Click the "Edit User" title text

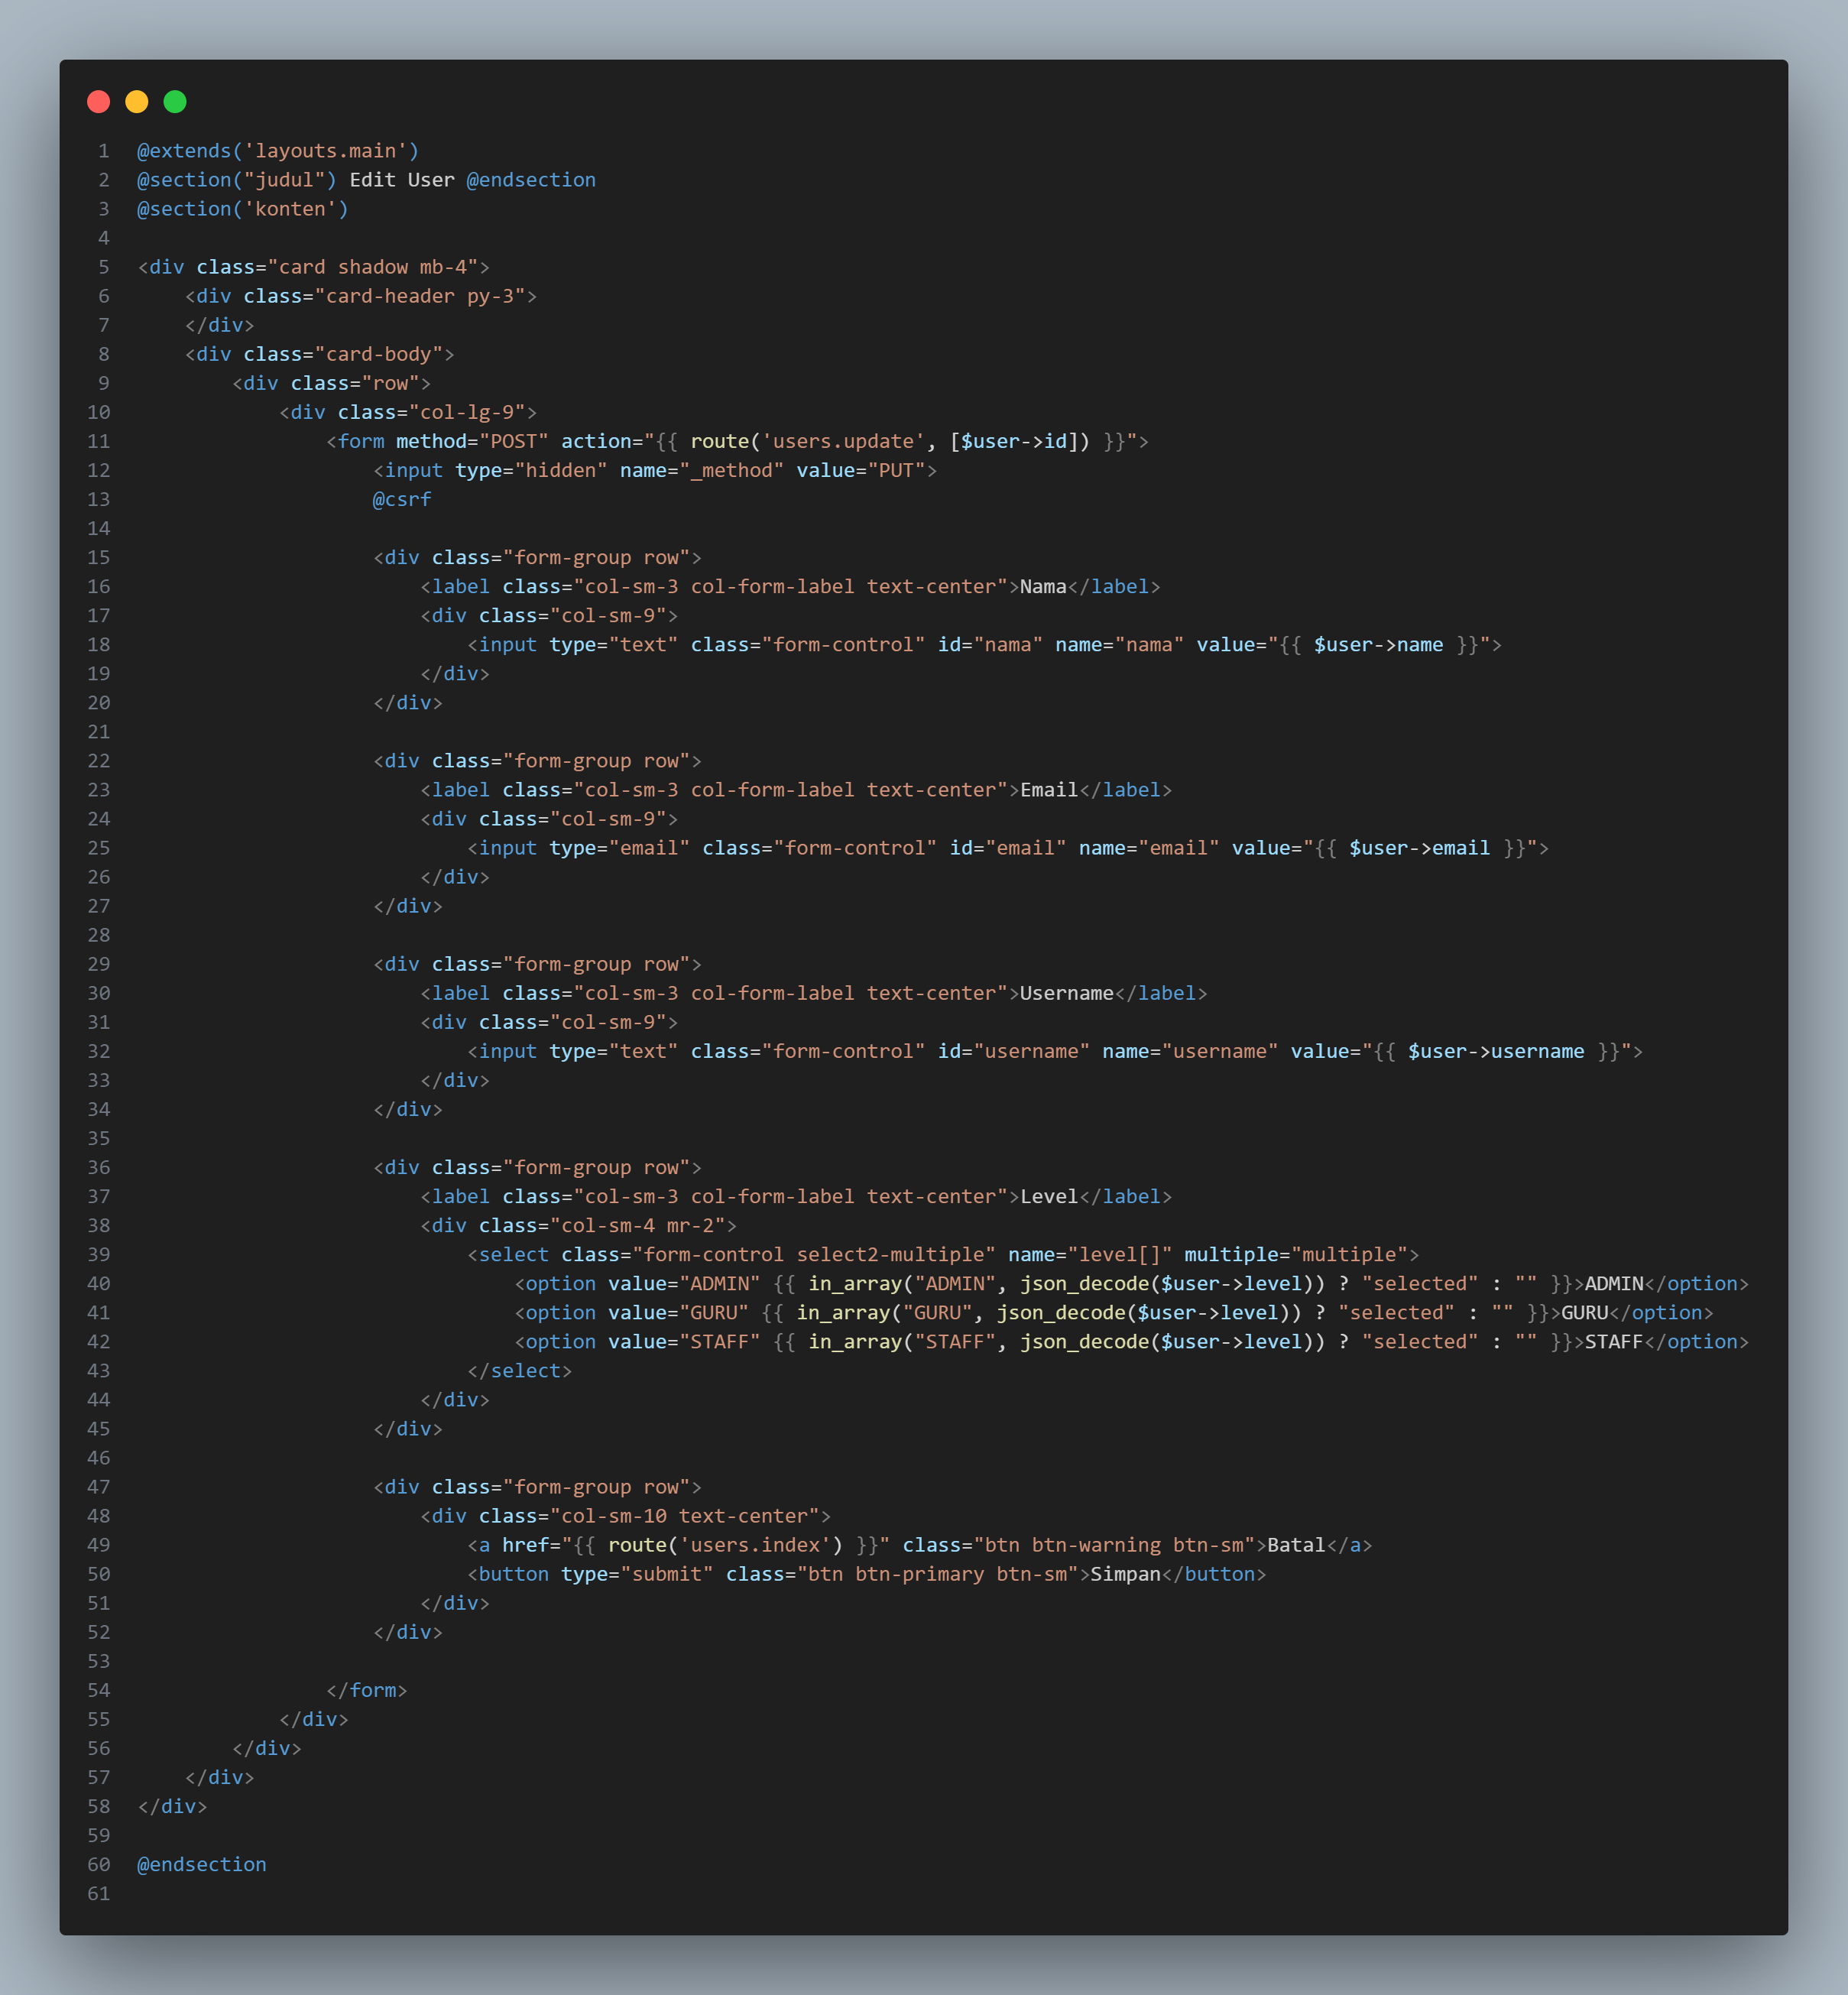401,180
